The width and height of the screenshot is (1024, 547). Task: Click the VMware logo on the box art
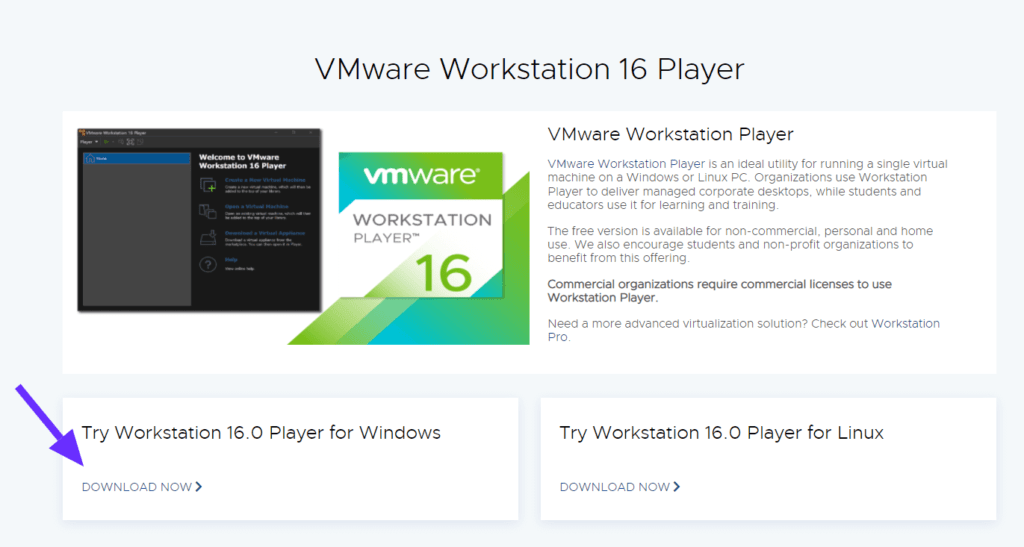point(421,175)
